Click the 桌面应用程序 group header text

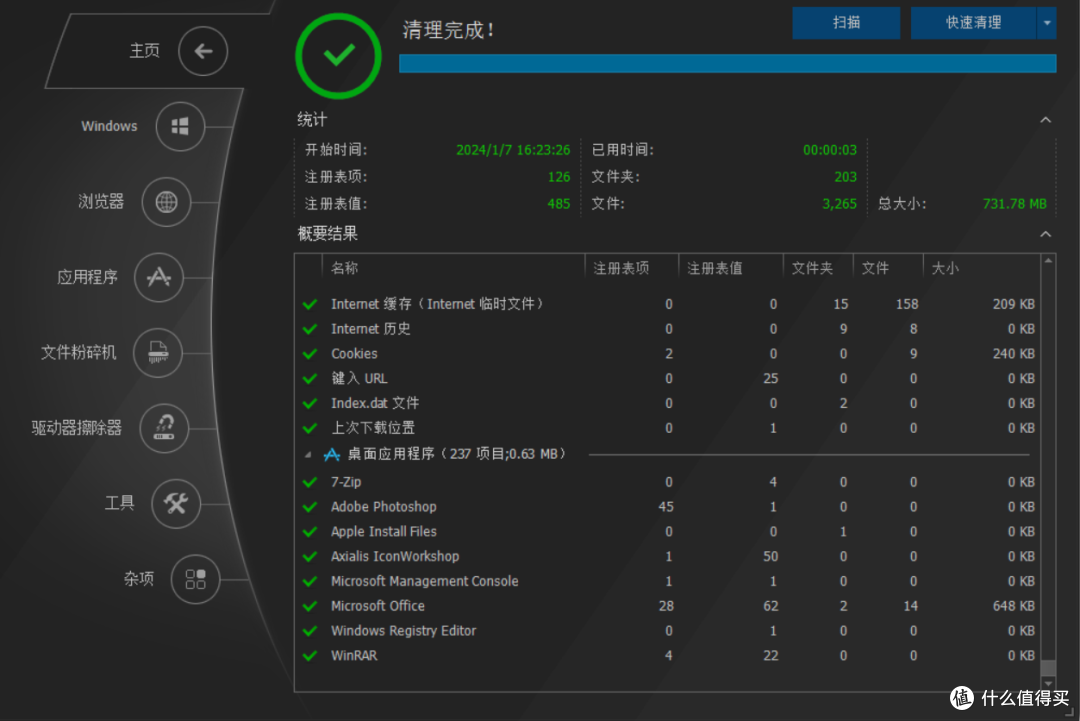click(457, 454)
